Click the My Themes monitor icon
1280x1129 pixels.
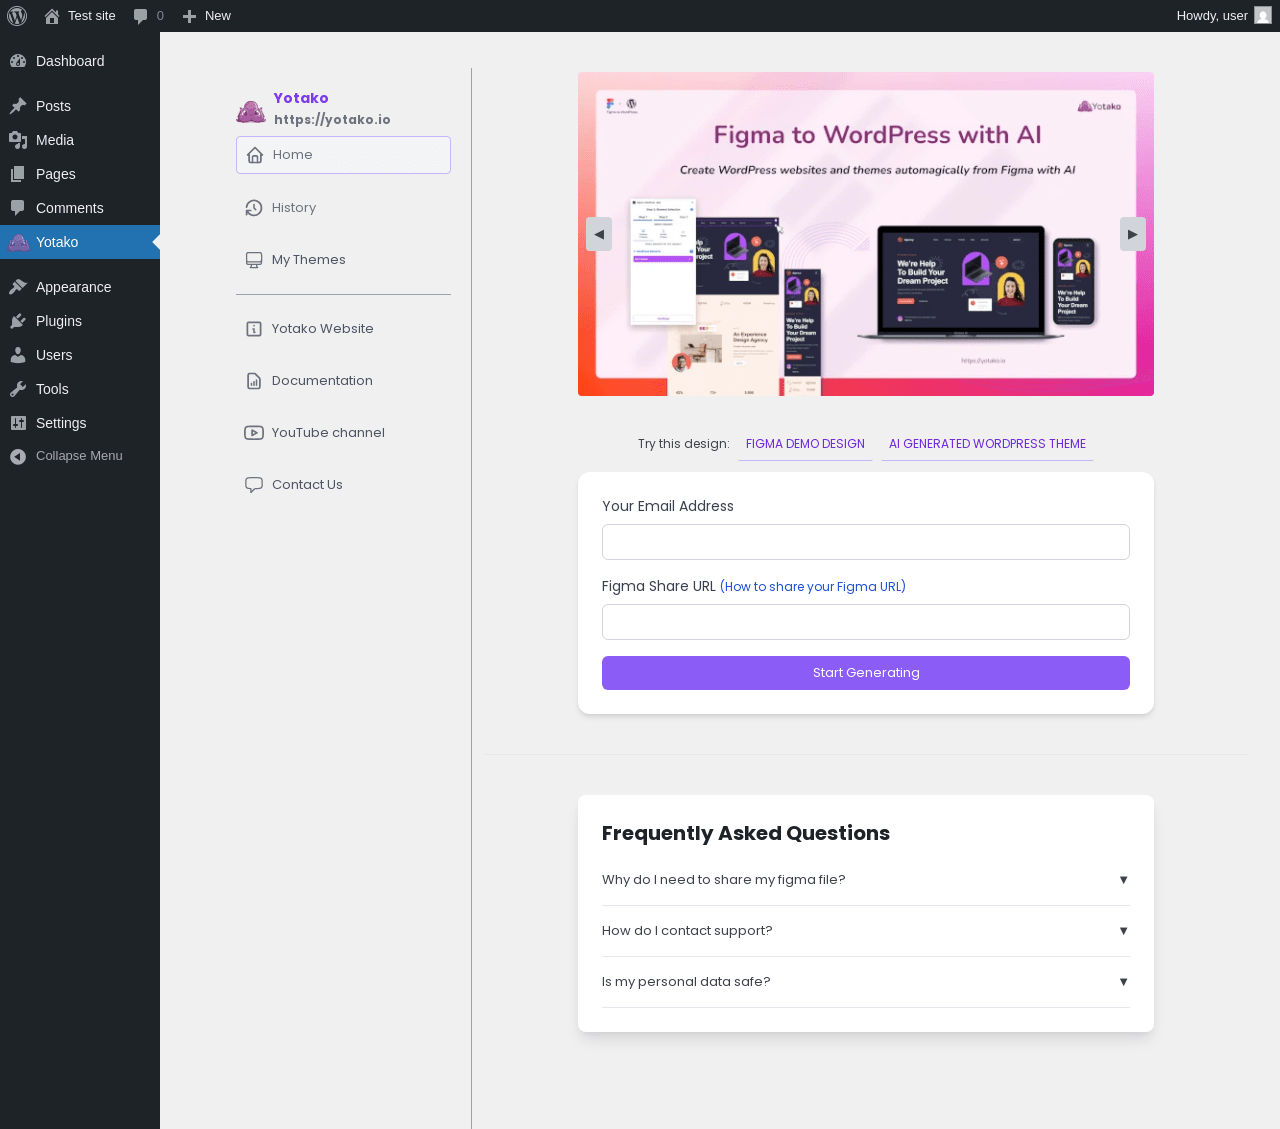click(254, 260)
